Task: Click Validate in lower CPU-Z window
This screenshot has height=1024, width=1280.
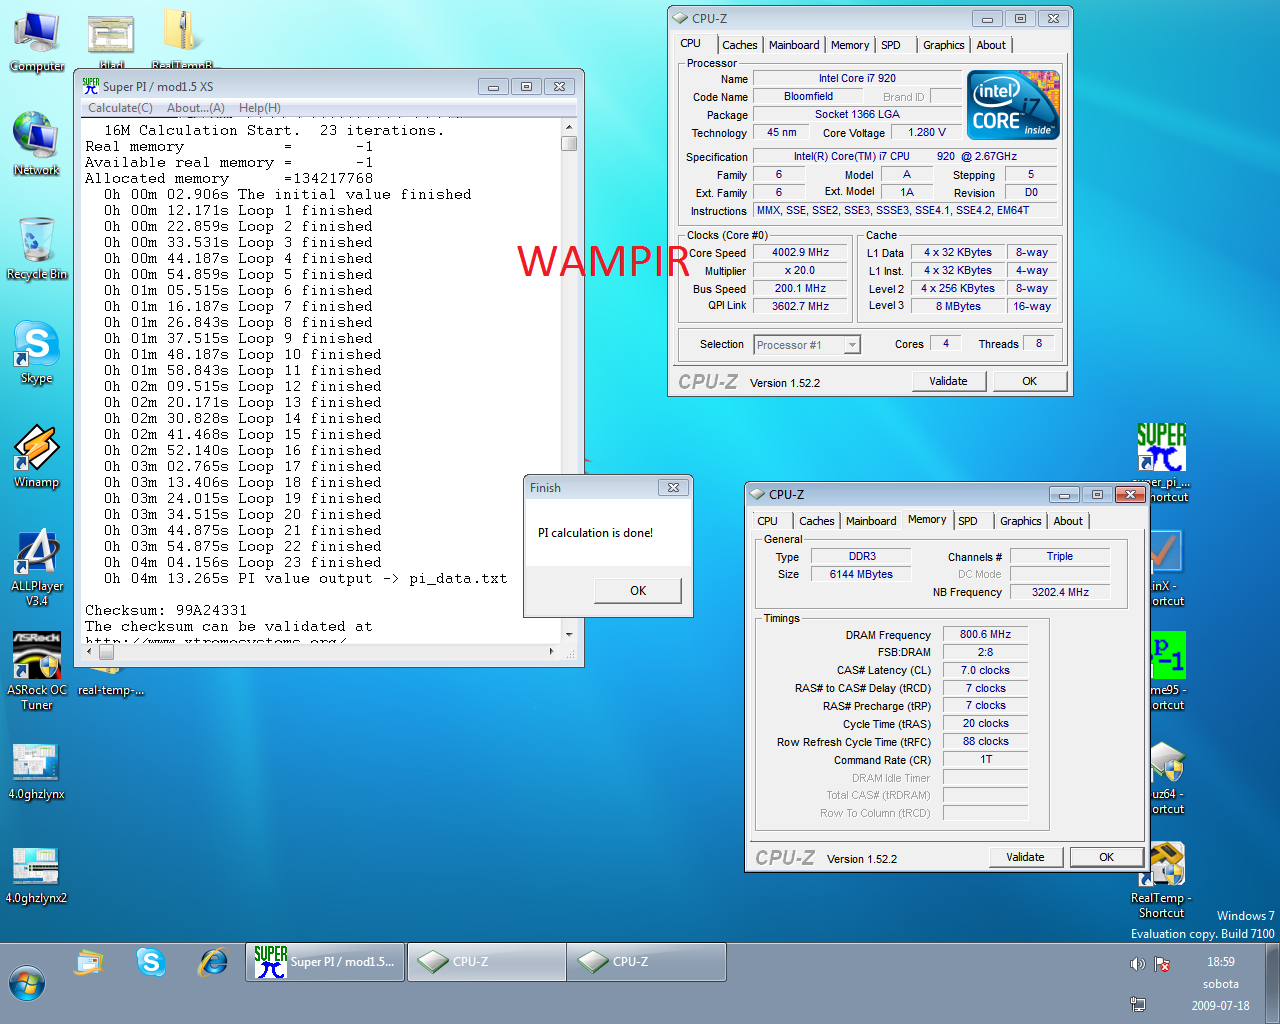Action: pyautogui.click(x=1025, y=857)
